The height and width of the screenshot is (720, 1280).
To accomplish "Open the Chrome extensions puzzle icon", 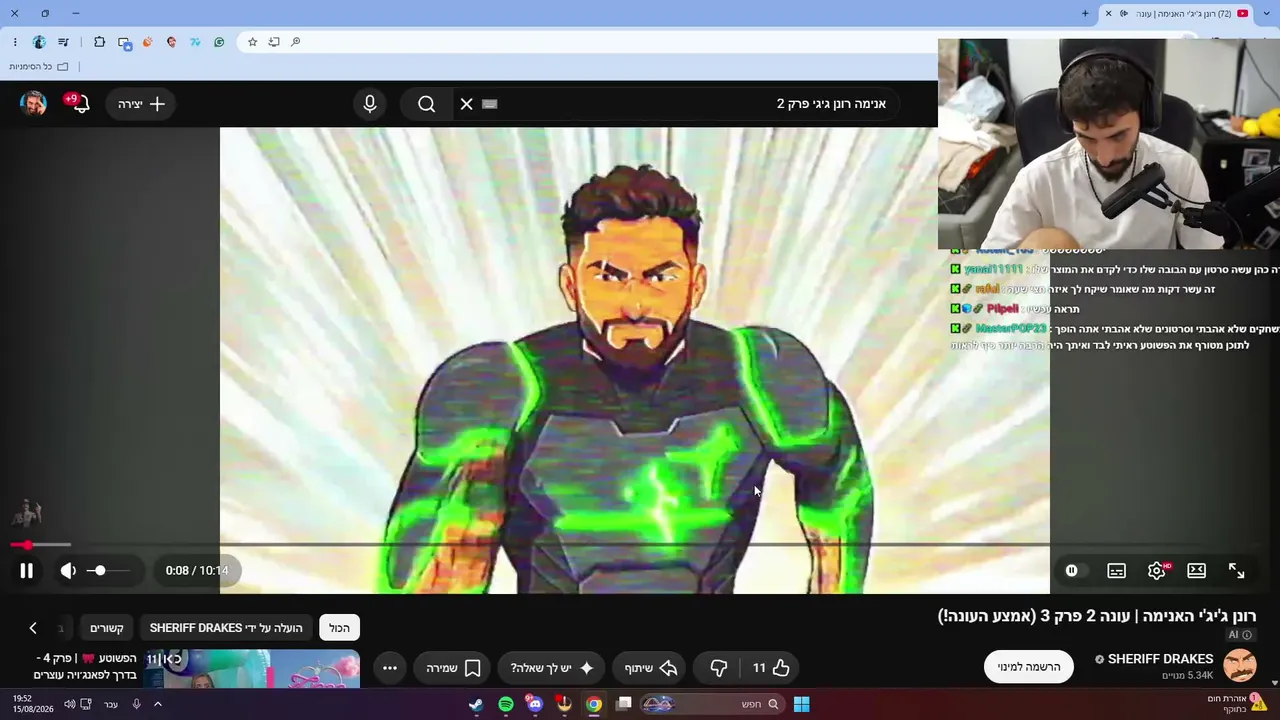I will click(x=99, y=42).
